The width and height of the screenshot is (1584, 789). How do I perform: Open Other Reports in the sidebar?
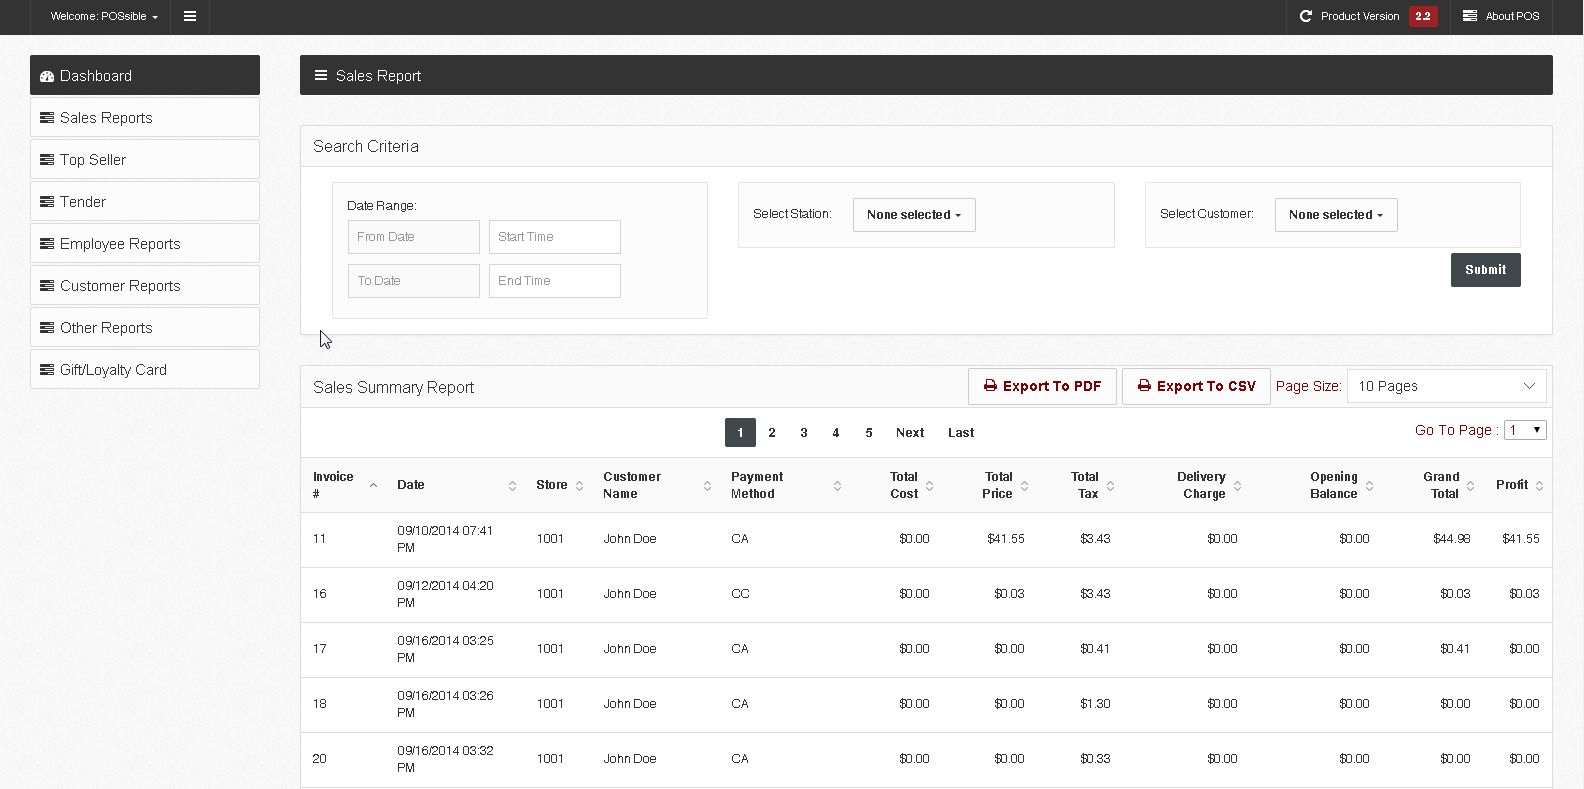coord(145,328)
